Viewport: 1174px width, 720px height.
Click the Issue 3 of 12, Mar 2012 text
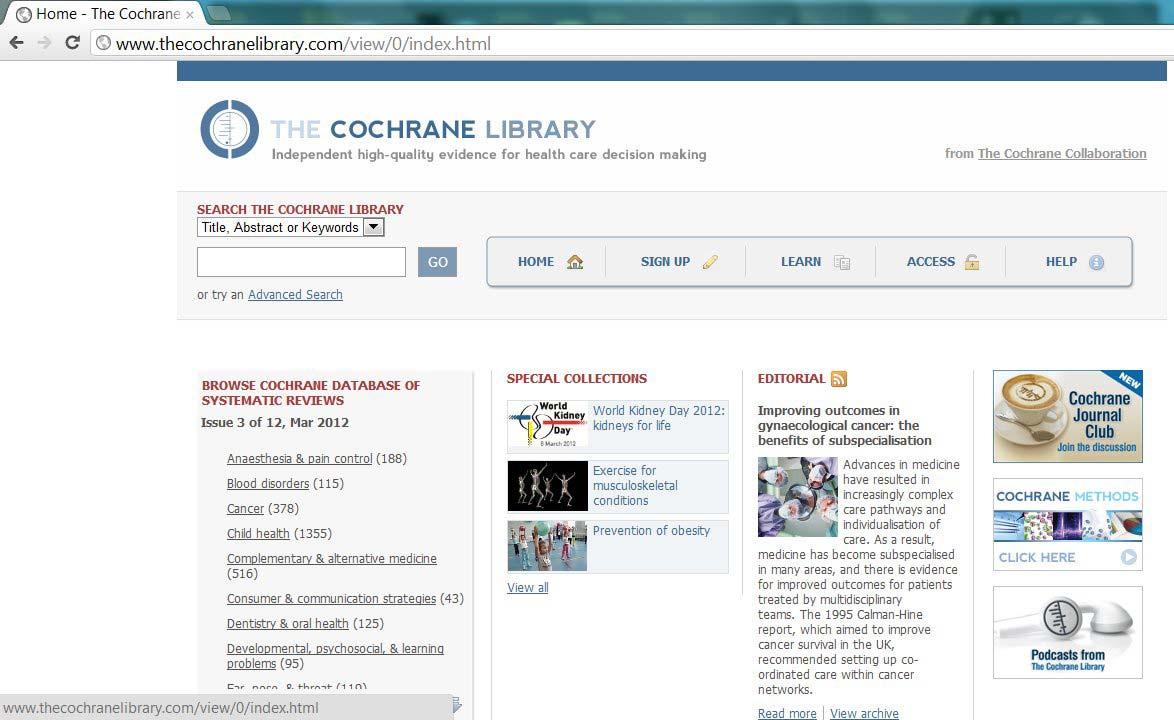click(x=275, y=423)
